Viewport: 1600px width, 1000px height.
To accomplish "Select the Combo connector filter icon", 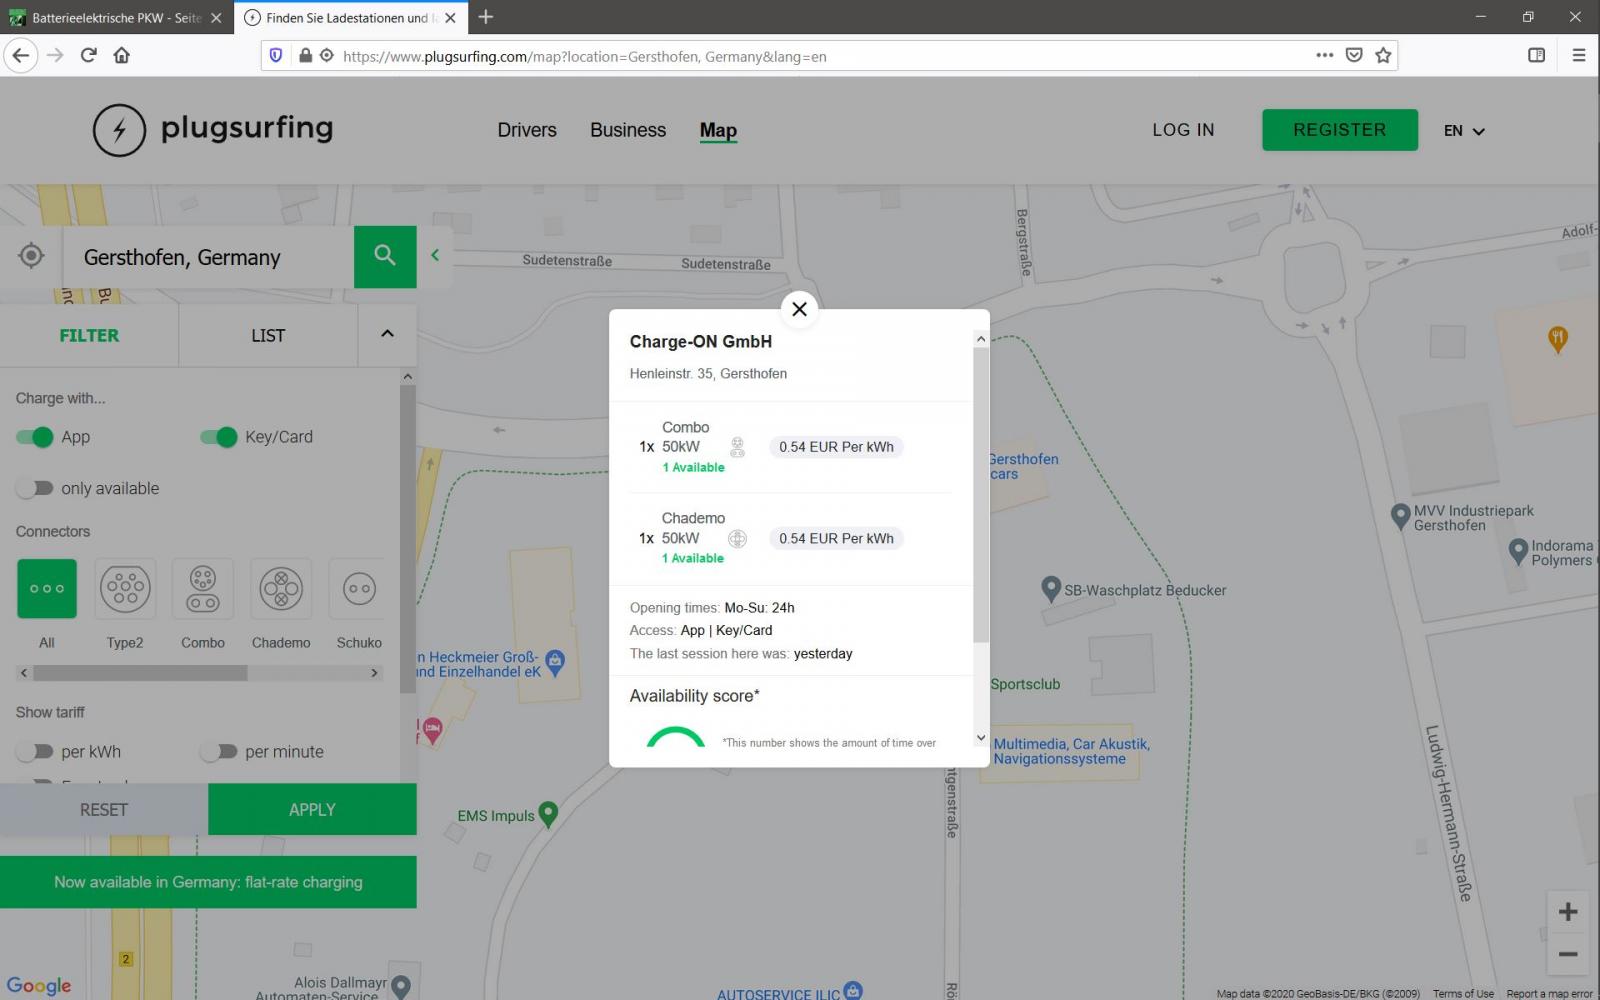I will 203,589.
